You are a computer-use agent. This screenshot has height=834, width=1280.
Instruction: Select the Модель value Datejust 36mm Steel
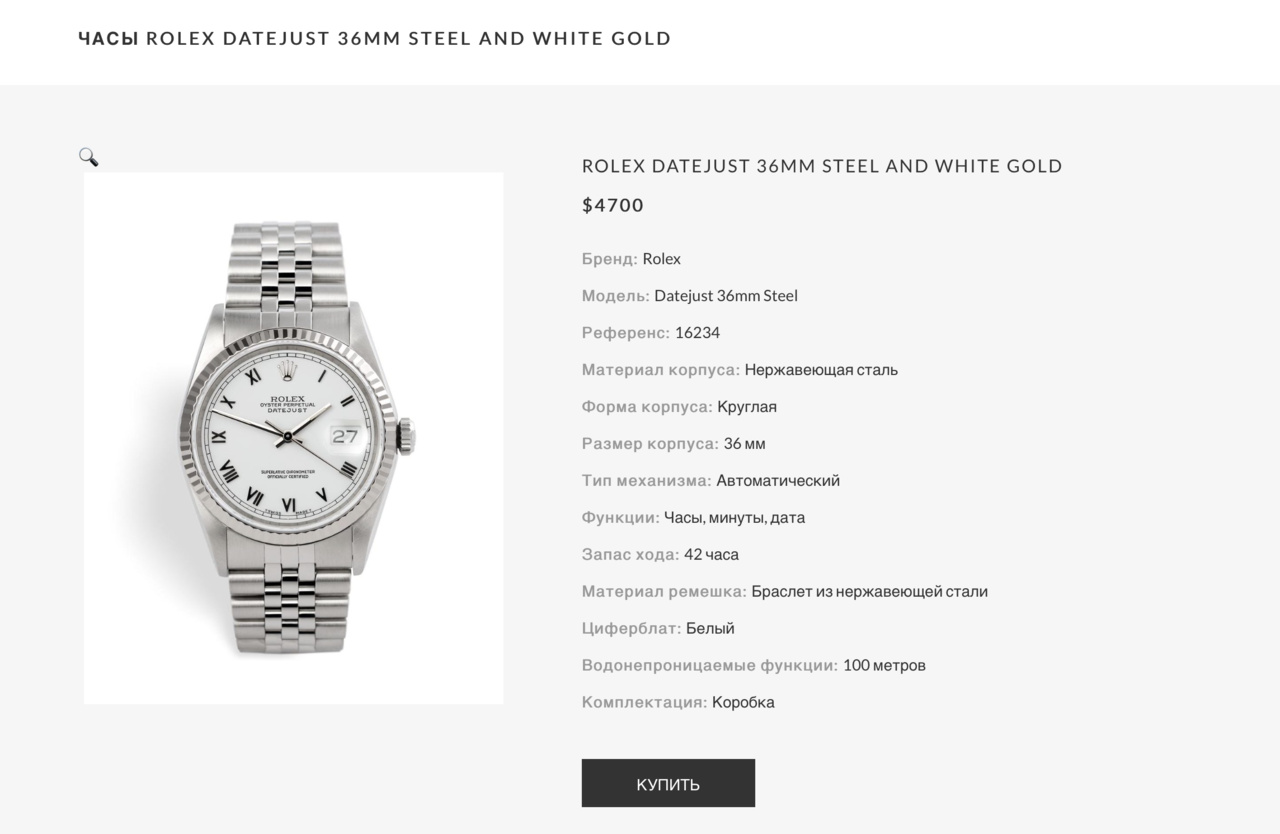point(725,296)
